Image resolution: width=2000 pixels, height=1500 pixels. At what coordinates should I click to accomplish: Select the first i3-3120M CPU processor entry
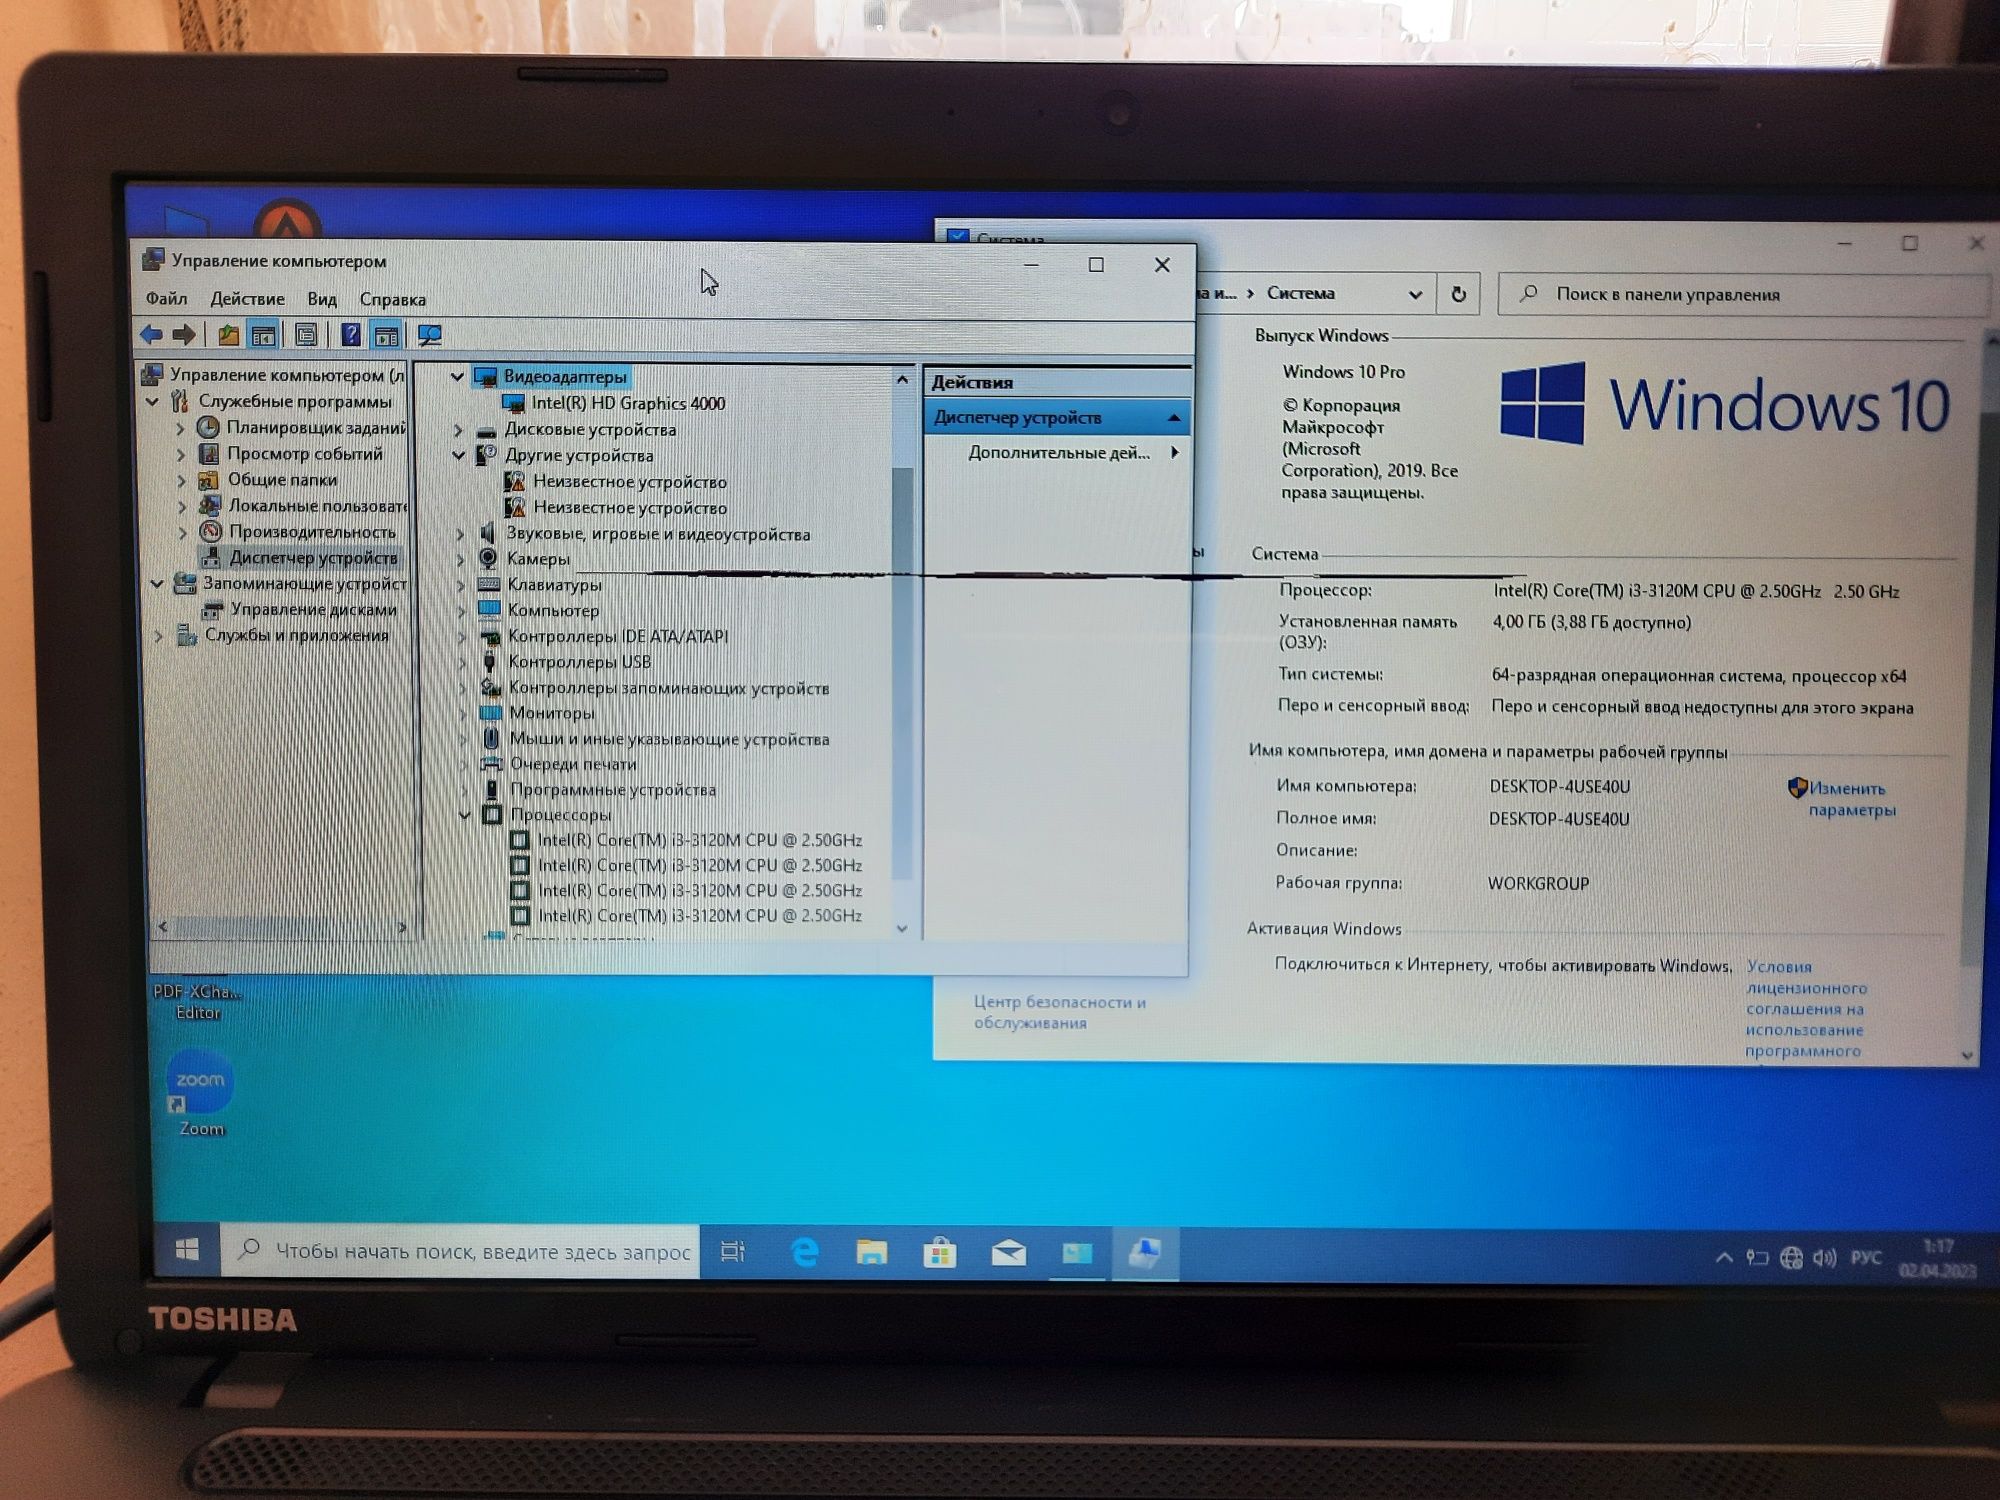(699, 840)
